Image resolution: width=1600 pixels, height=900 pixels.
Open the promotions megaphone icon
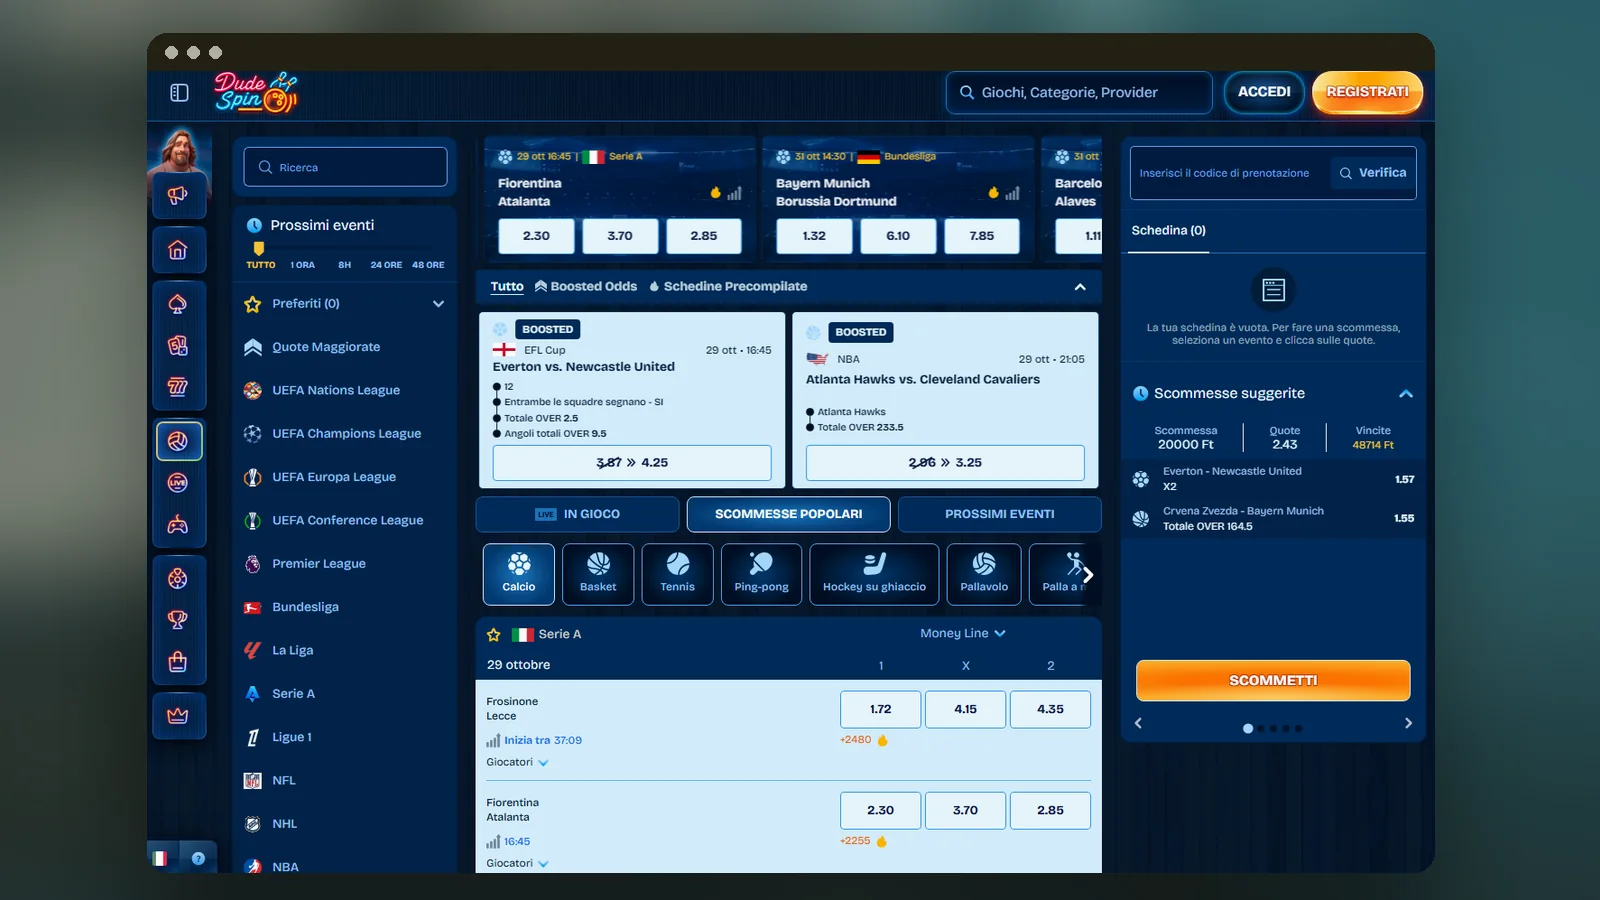point(178,195)
